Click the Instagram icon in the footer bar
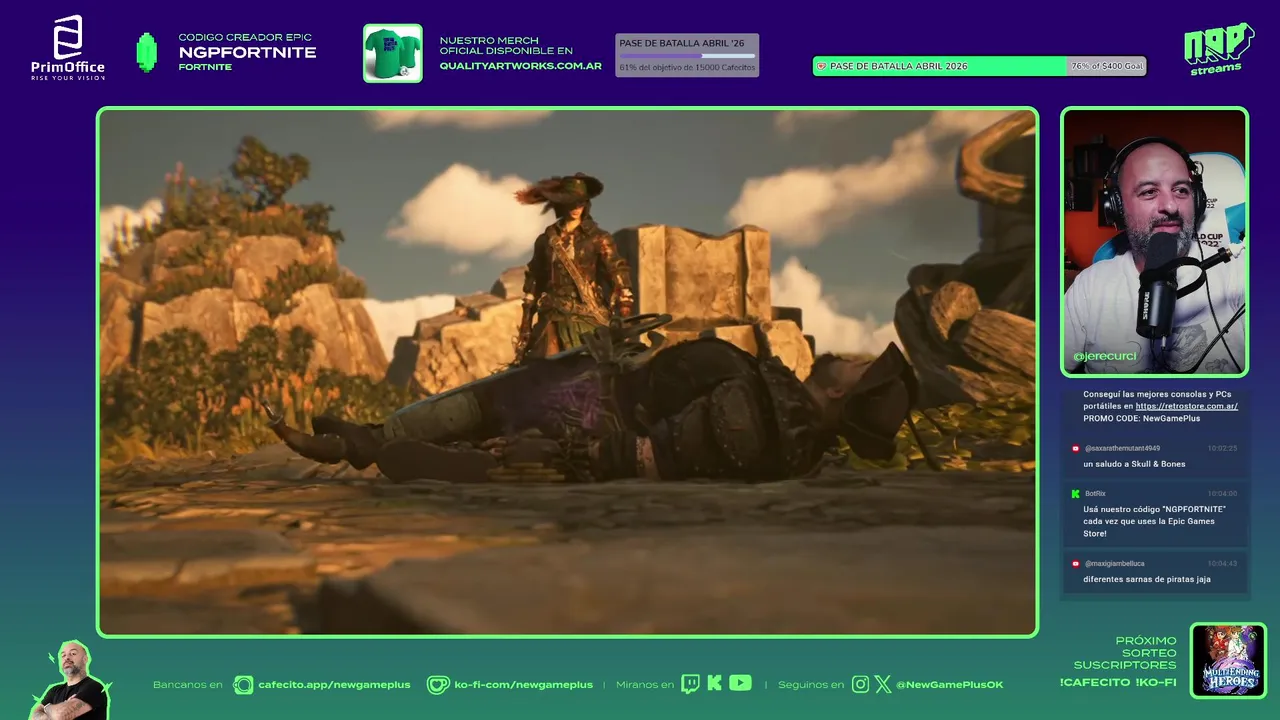The width and height of the screenshot is (1280, 720). pos(860,684)
